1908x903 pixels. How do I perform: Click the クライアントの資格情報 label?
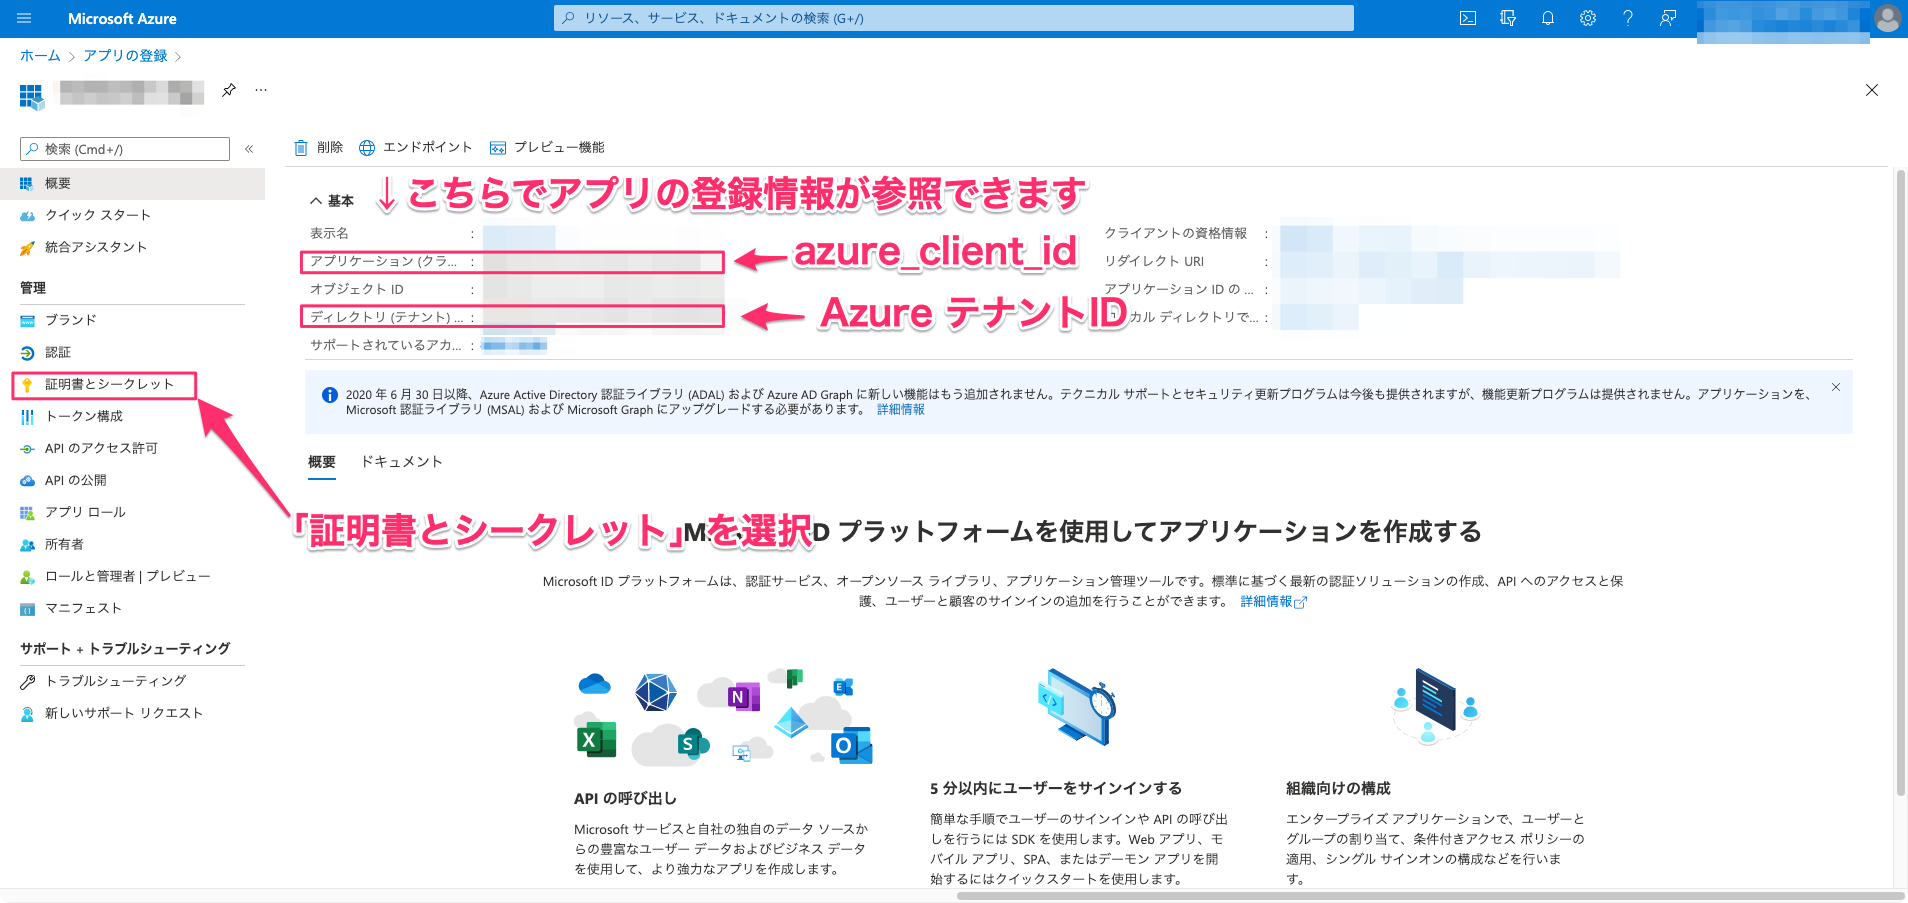pyautogui.click(x=1176, y=233)
